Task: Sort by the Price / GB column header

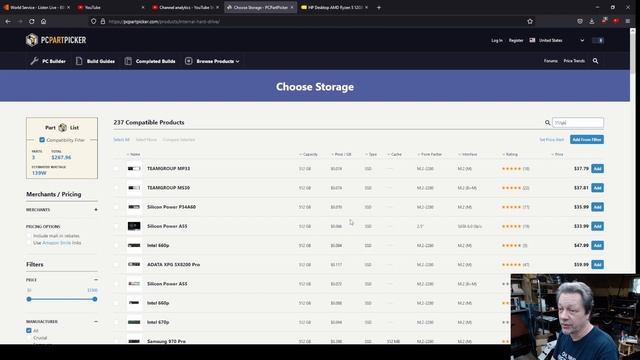Action: coord(341,154)
